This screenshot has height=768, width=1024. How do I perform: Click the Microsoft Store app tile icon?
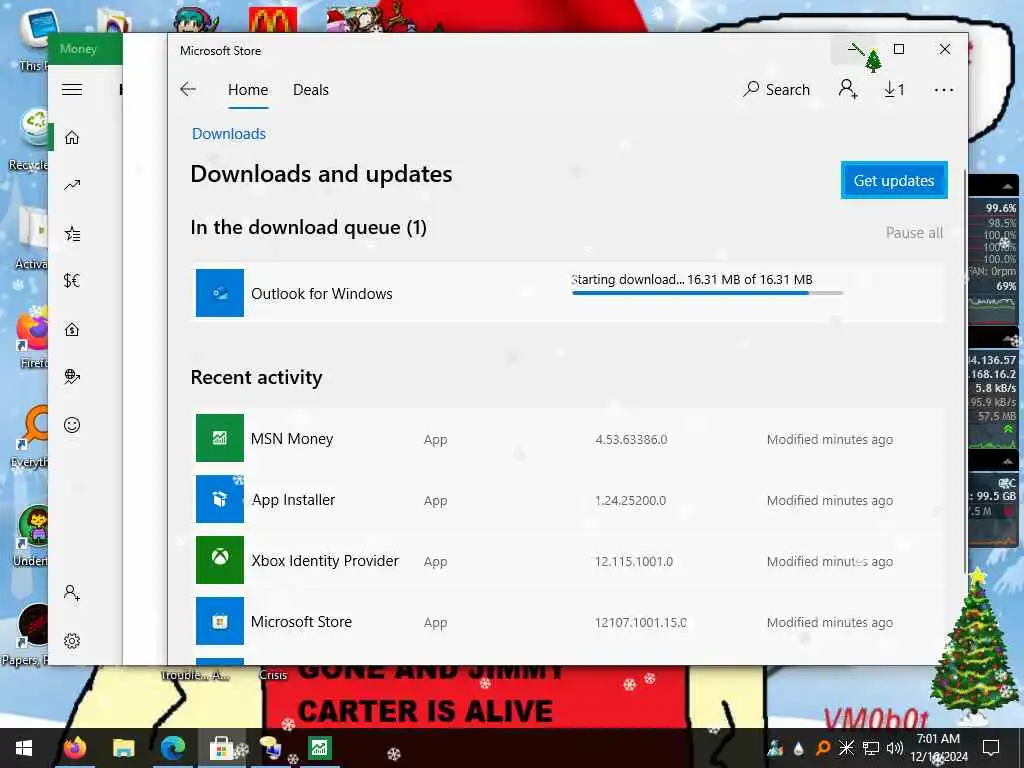220,621
